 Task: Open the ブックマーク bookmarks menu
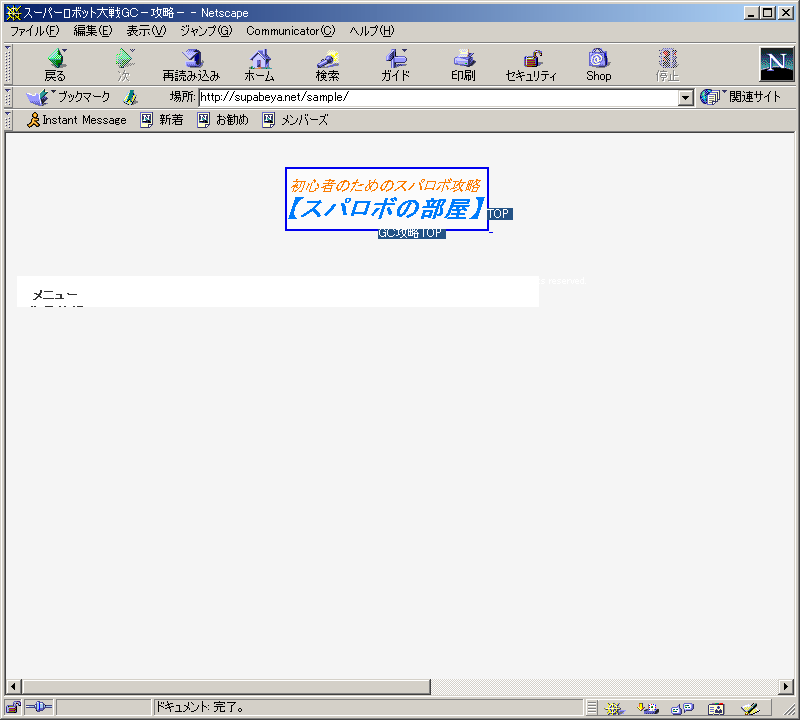click(x=68, y=96)
